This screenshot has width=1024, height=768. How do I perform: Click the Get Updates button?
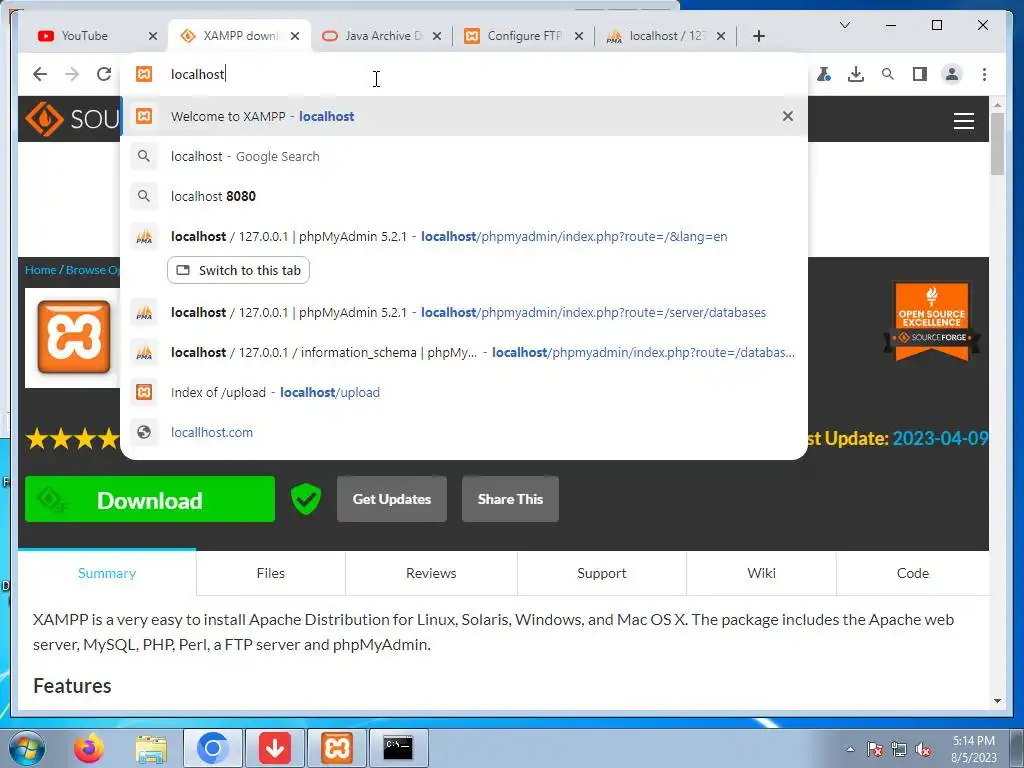[x=392, y=500]
